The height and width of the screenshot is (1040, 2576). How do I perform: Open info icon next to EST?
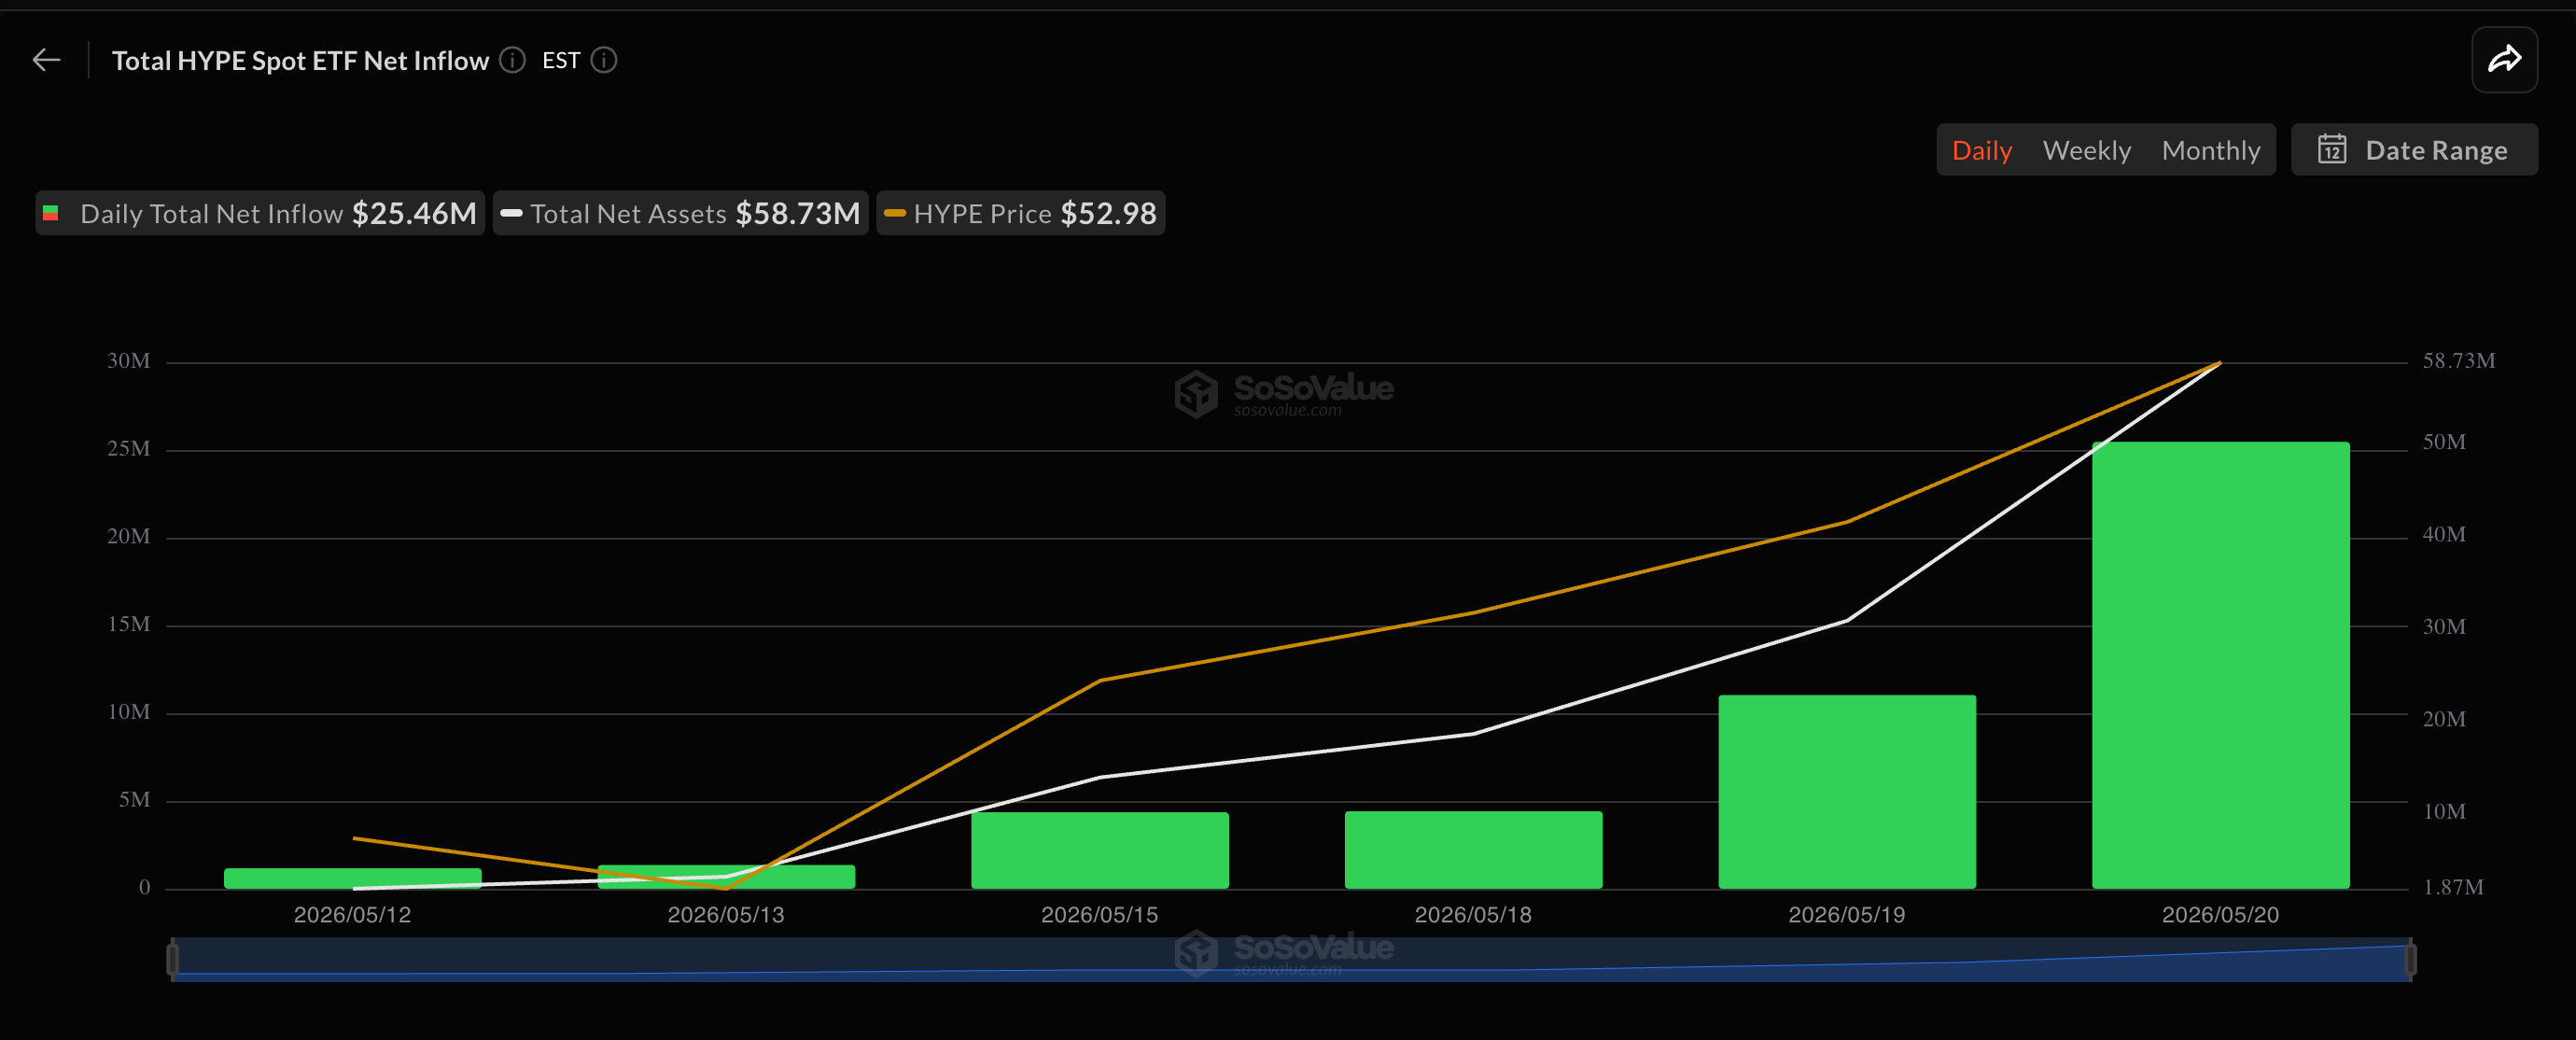(604, 61)
